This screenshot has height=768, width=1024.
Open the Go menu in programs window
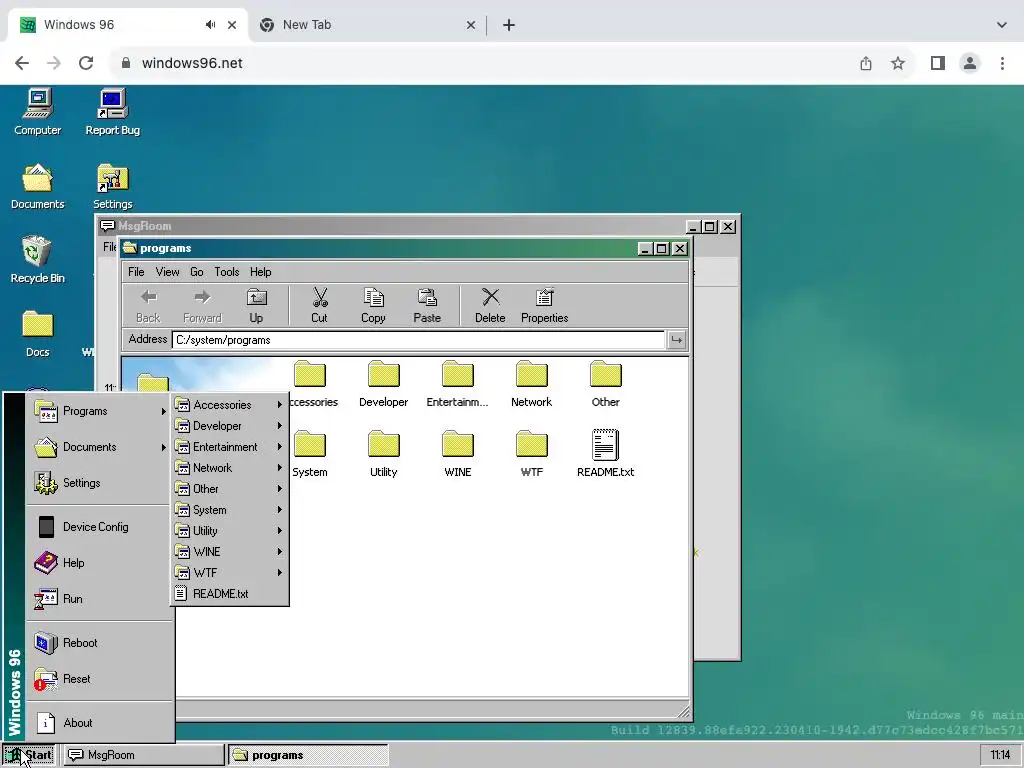[197, 272]
